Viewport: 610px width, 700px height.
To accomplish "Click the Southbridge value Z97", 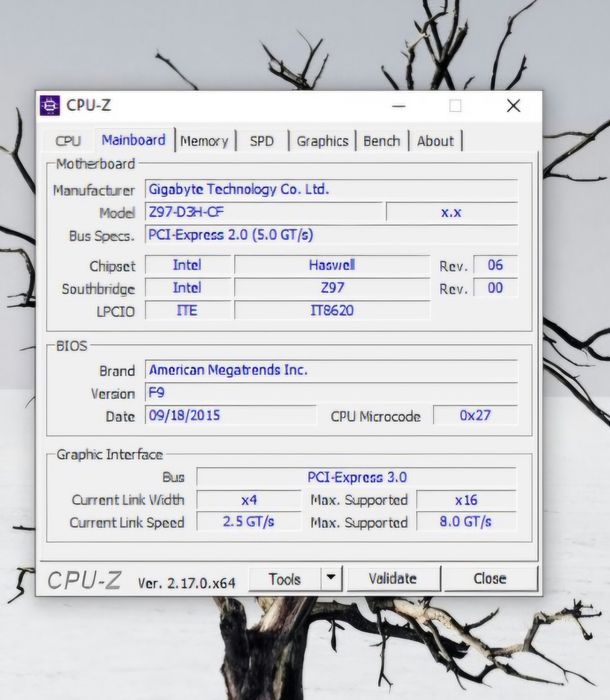I will [332, 288].
